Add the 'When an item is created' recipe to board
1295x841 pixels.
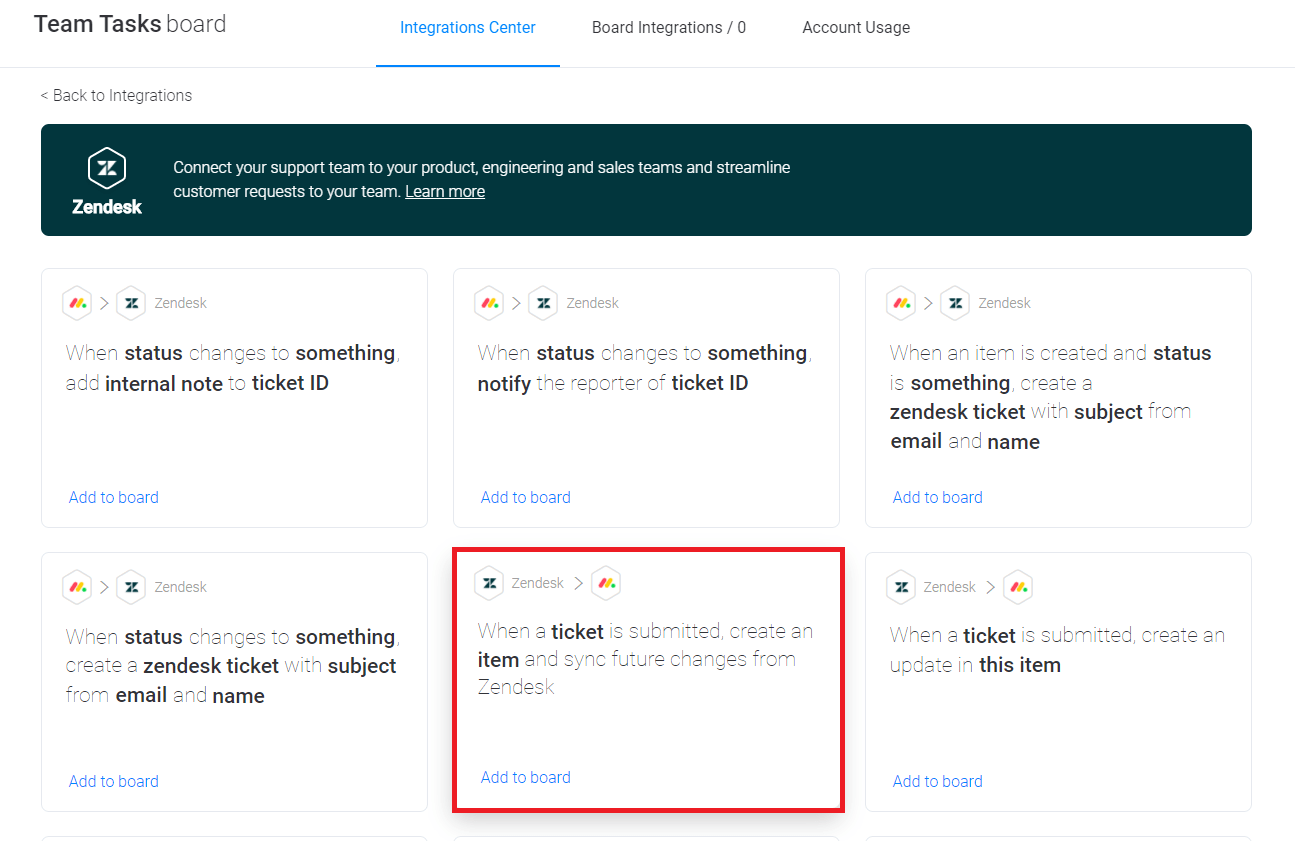pyautogui.click(x=938, y=497)
